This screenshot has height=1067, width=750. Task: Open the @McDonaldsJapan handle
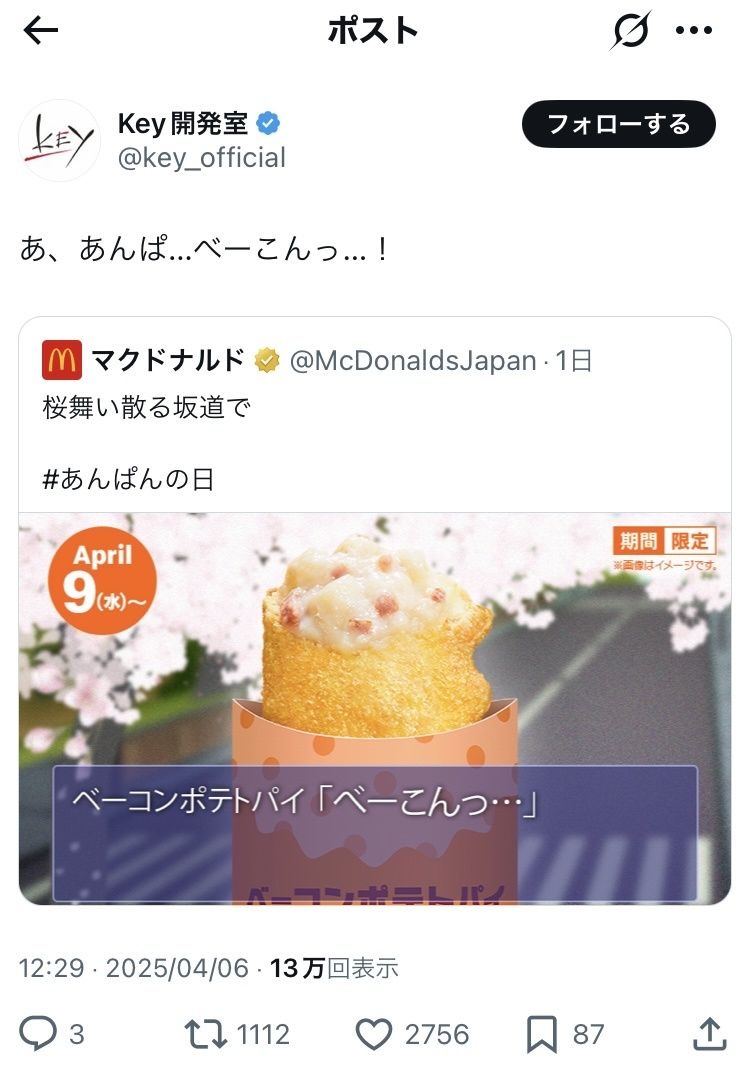413,360
